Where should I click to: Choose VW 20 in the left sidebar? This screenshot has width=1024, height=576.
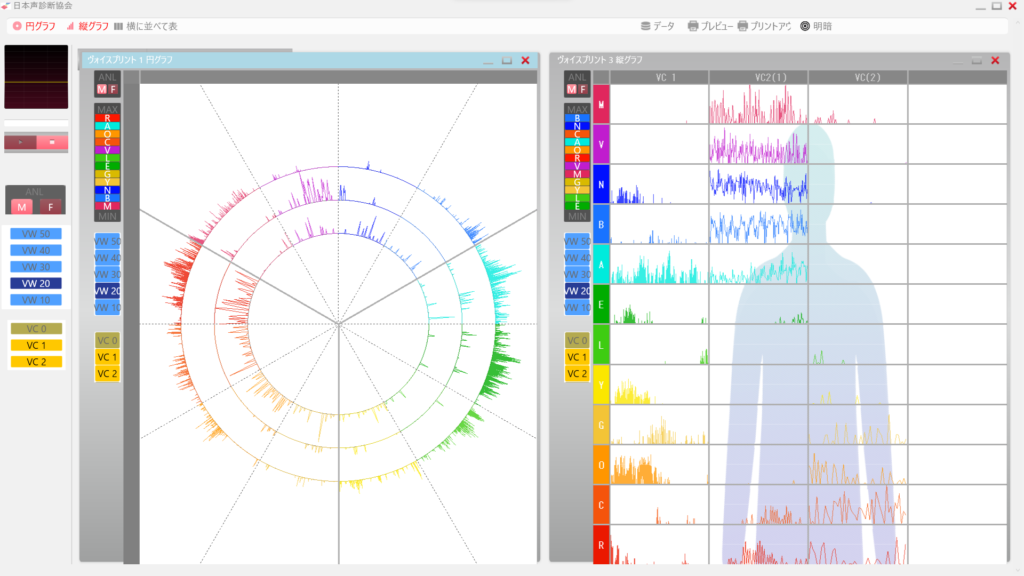tap(36, 283)
